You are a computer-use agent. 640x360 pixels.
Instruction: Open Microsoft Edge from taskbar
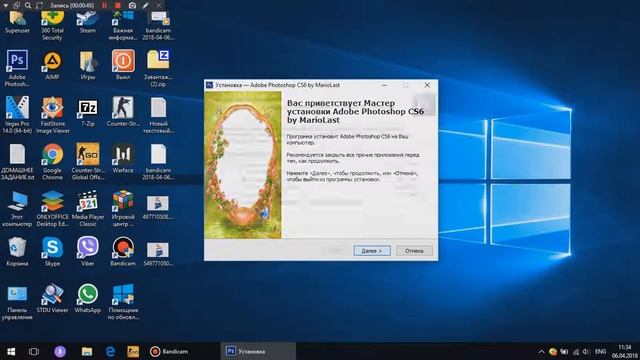coord(110,351)
